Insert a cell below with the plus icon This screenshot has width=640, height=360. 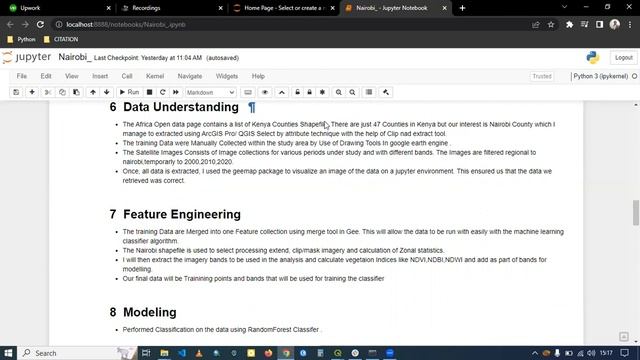32,92
